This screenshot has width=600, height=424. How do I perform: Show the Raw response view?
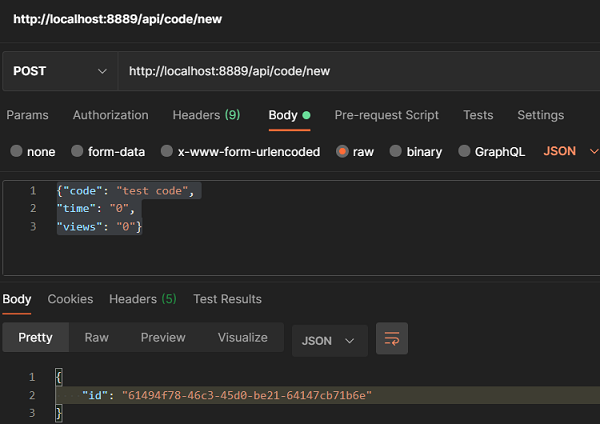click(x=97, y=338)
